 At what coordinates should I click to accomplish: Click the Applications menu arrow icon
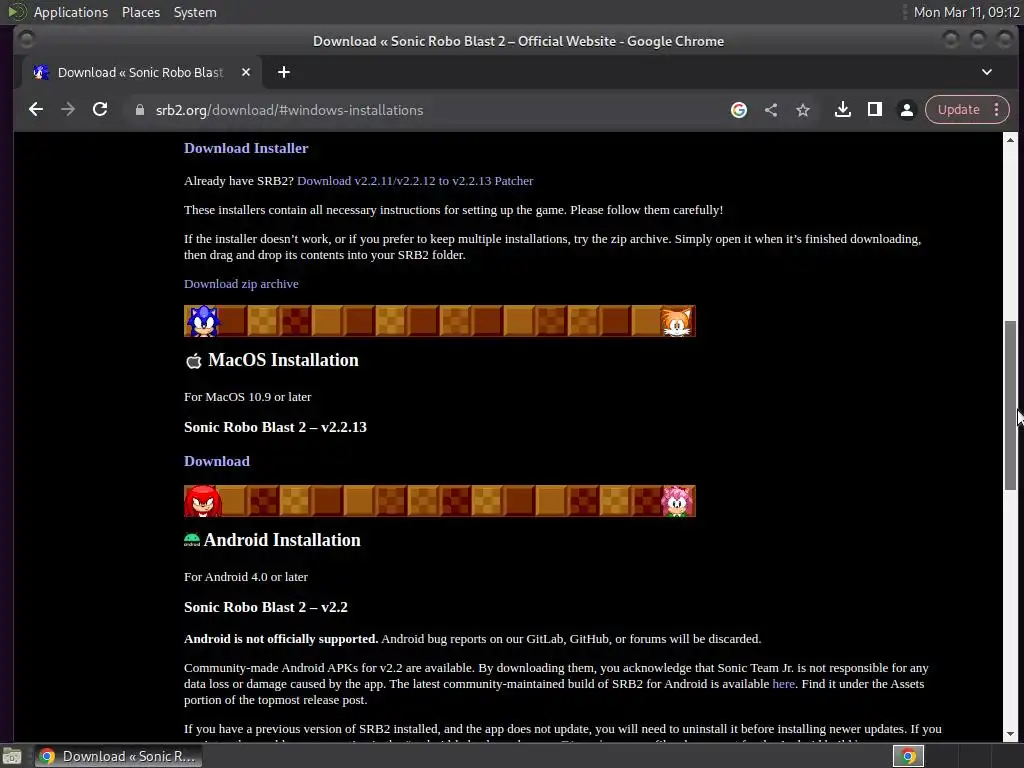17,12
